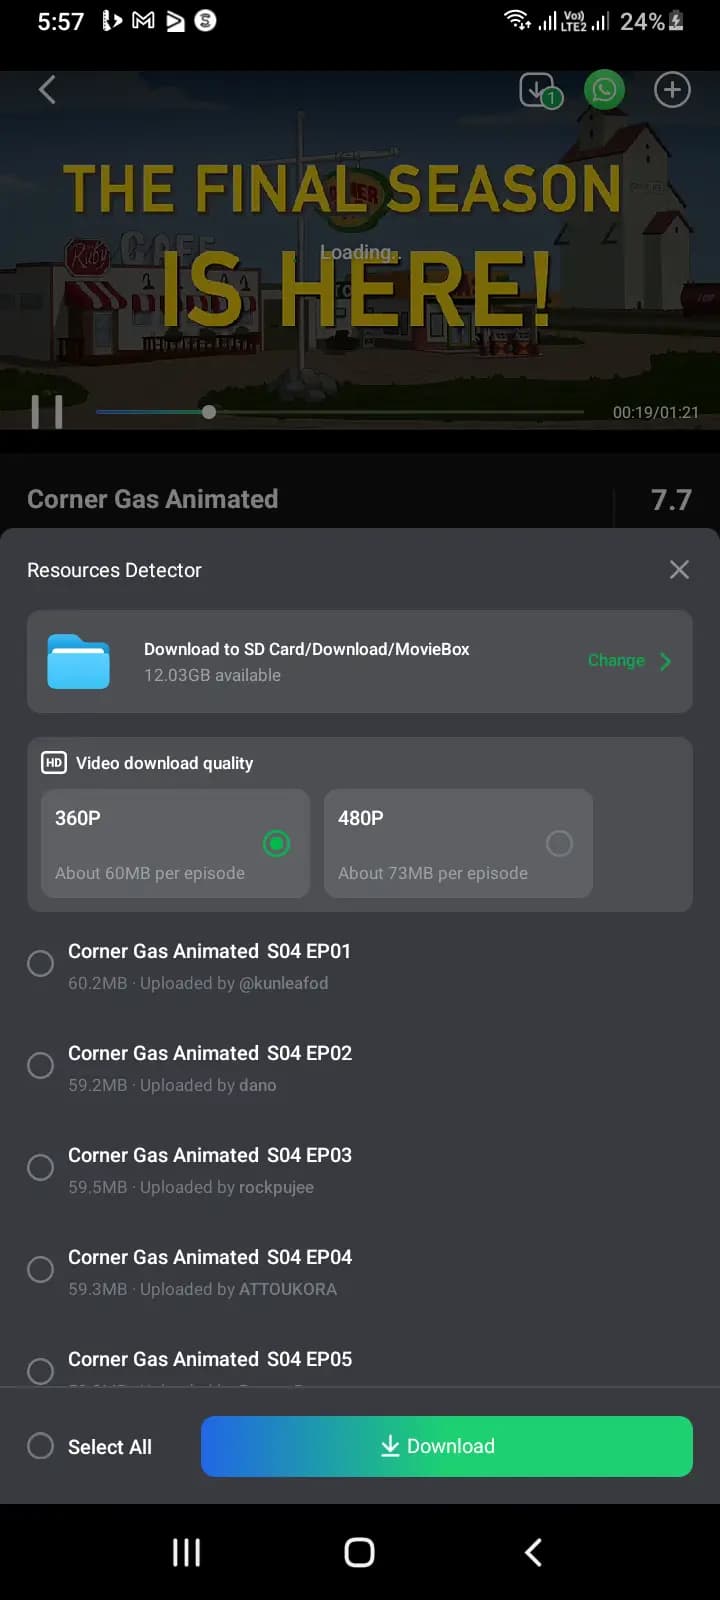Check Corner Gas Animated S04 EP01
Image resolution: width=720 pixels, height=1600 pixels.
(41, 964)
